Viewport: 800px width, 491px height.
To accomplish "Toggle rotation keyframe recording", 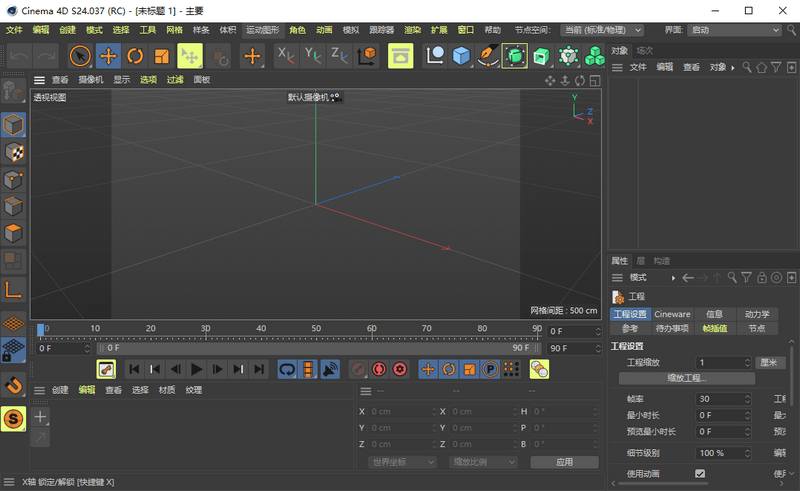I will 449,369.
